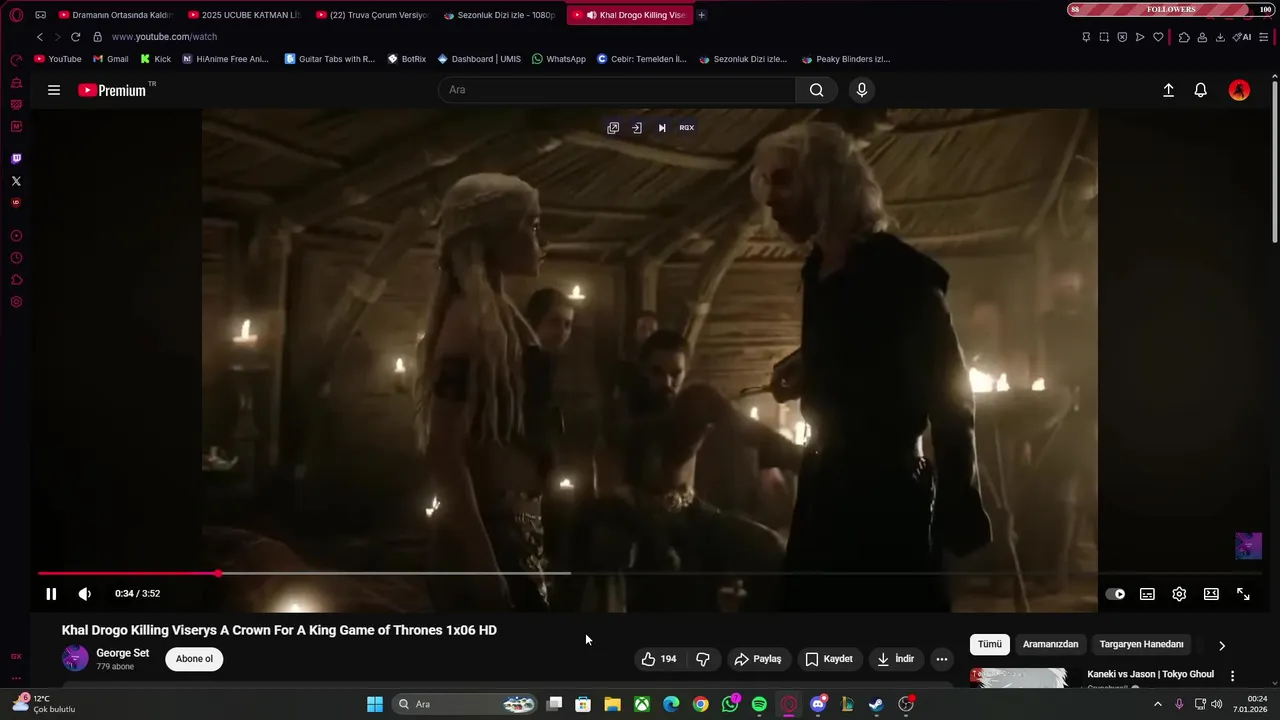Open Opera Easy Setup menu lines
The height and width of the screenshot is (720, 1280).
click(1264, 37)
